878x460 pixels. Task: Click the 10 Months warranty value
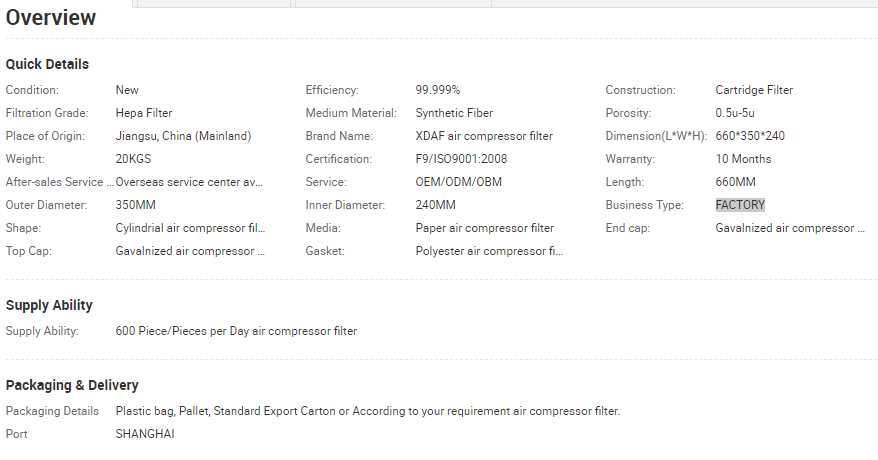pos(743,159)
